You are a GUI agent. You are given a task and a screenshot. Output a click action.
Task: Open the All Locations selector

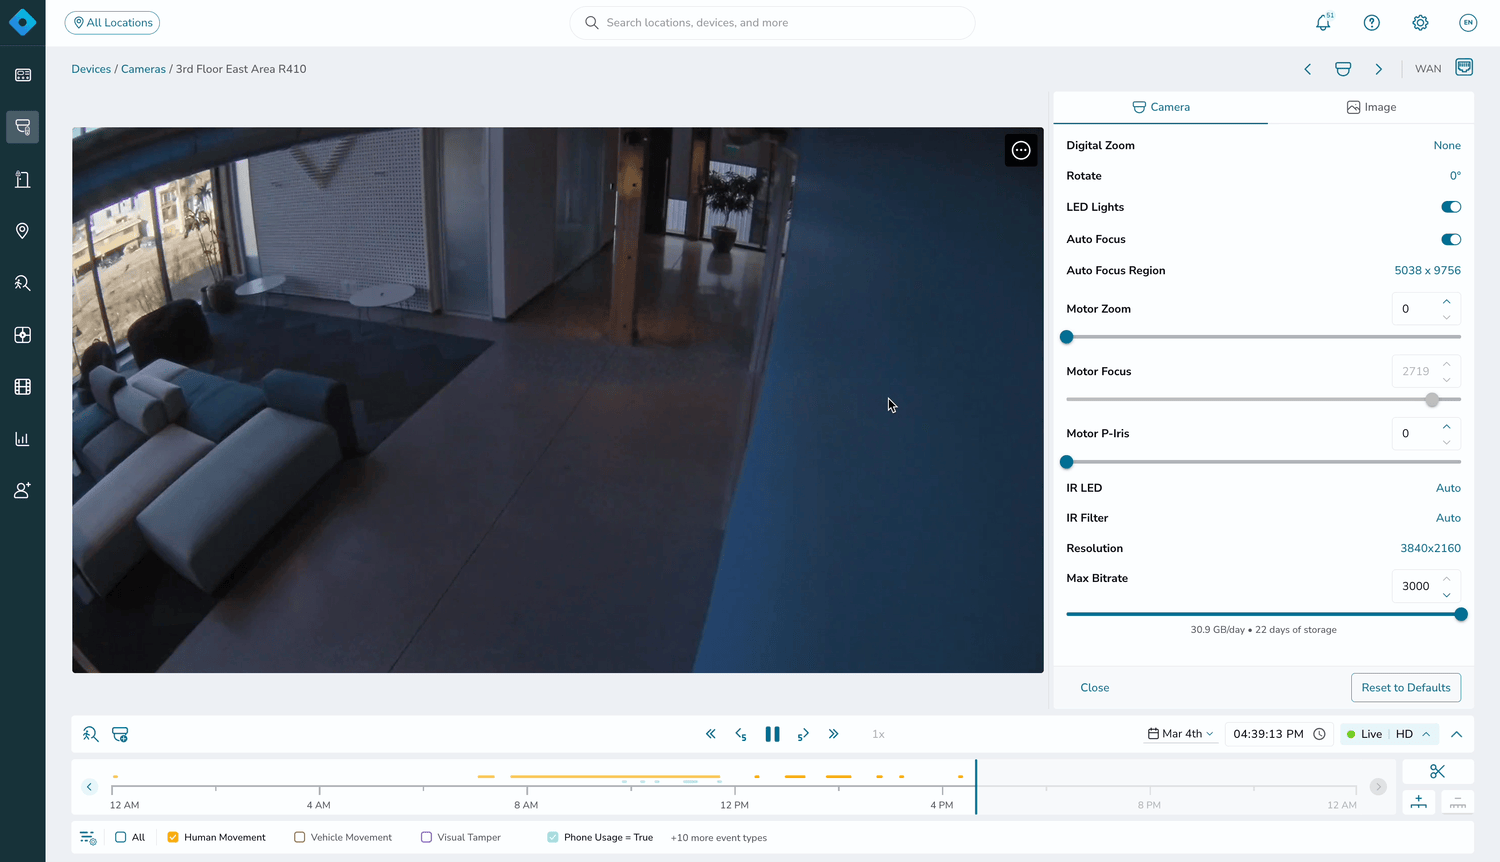click(112, 22)
